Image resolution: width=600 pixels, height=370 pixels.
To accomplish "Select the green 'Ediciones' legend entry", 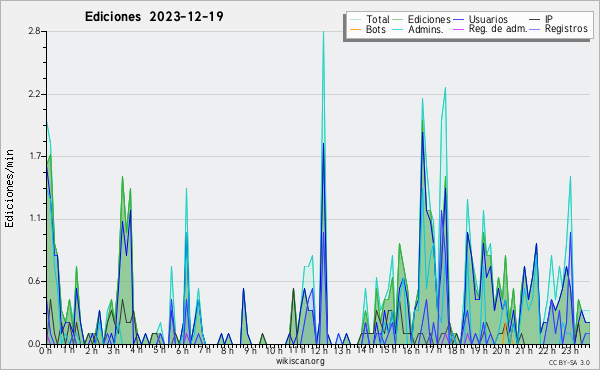I will click(422, 19).
